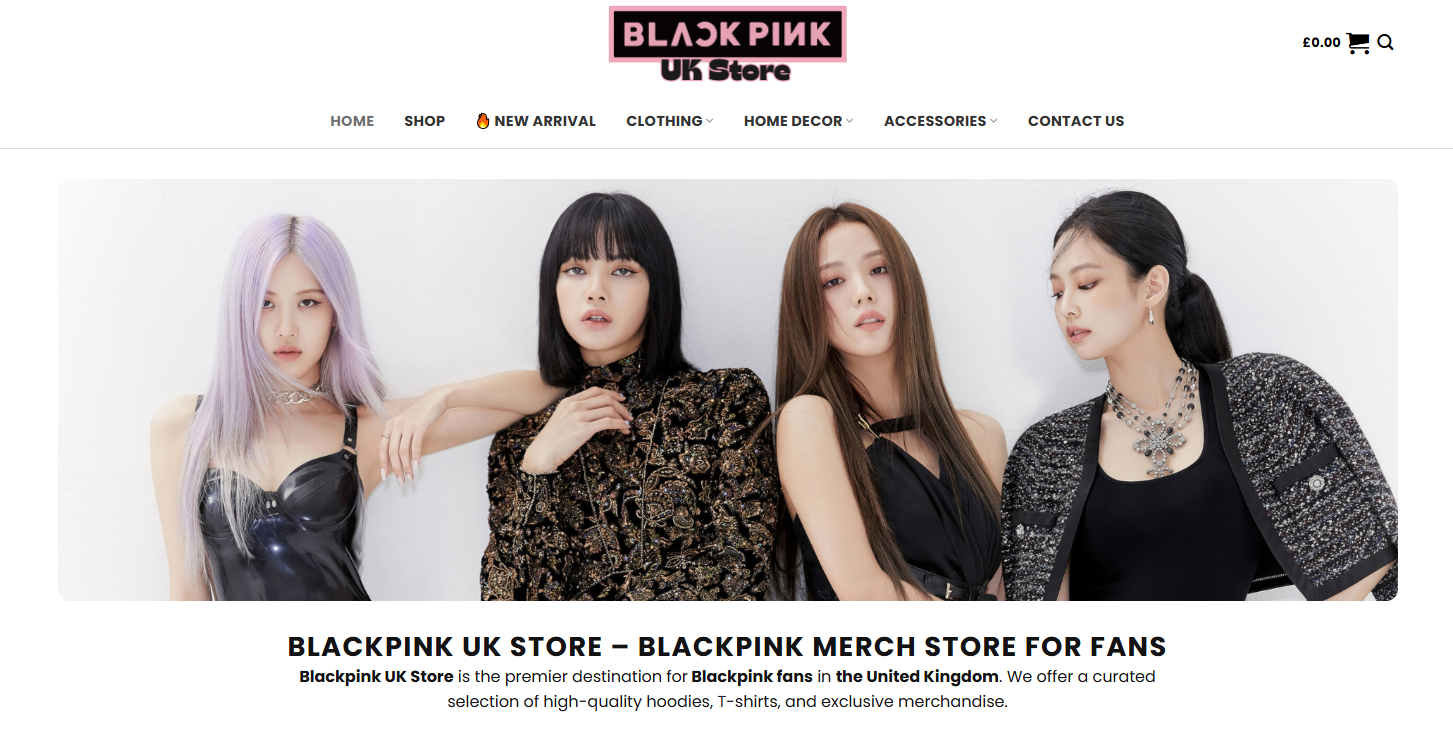Click the Blackpink group banner image
Viewport: 1453px width, 741px height.
point(727,390)
